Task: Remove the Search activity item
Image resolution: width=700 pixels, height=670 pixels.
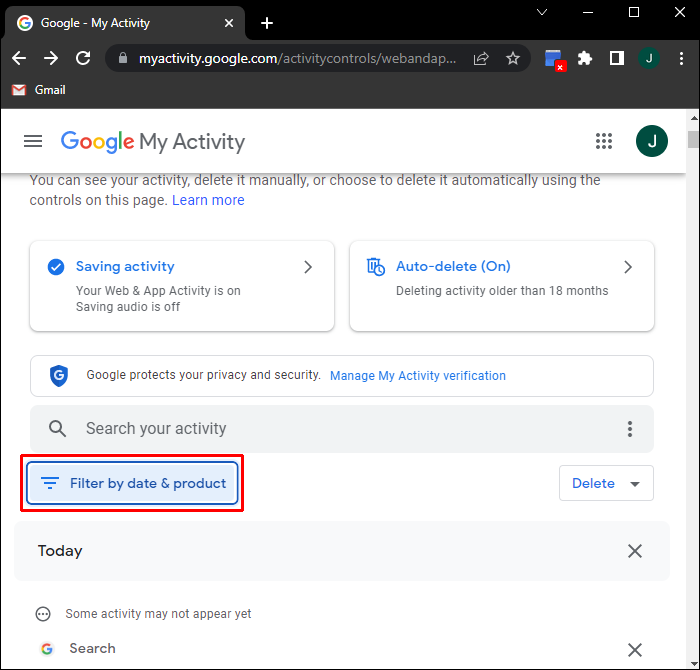Action: pos(634,649)
